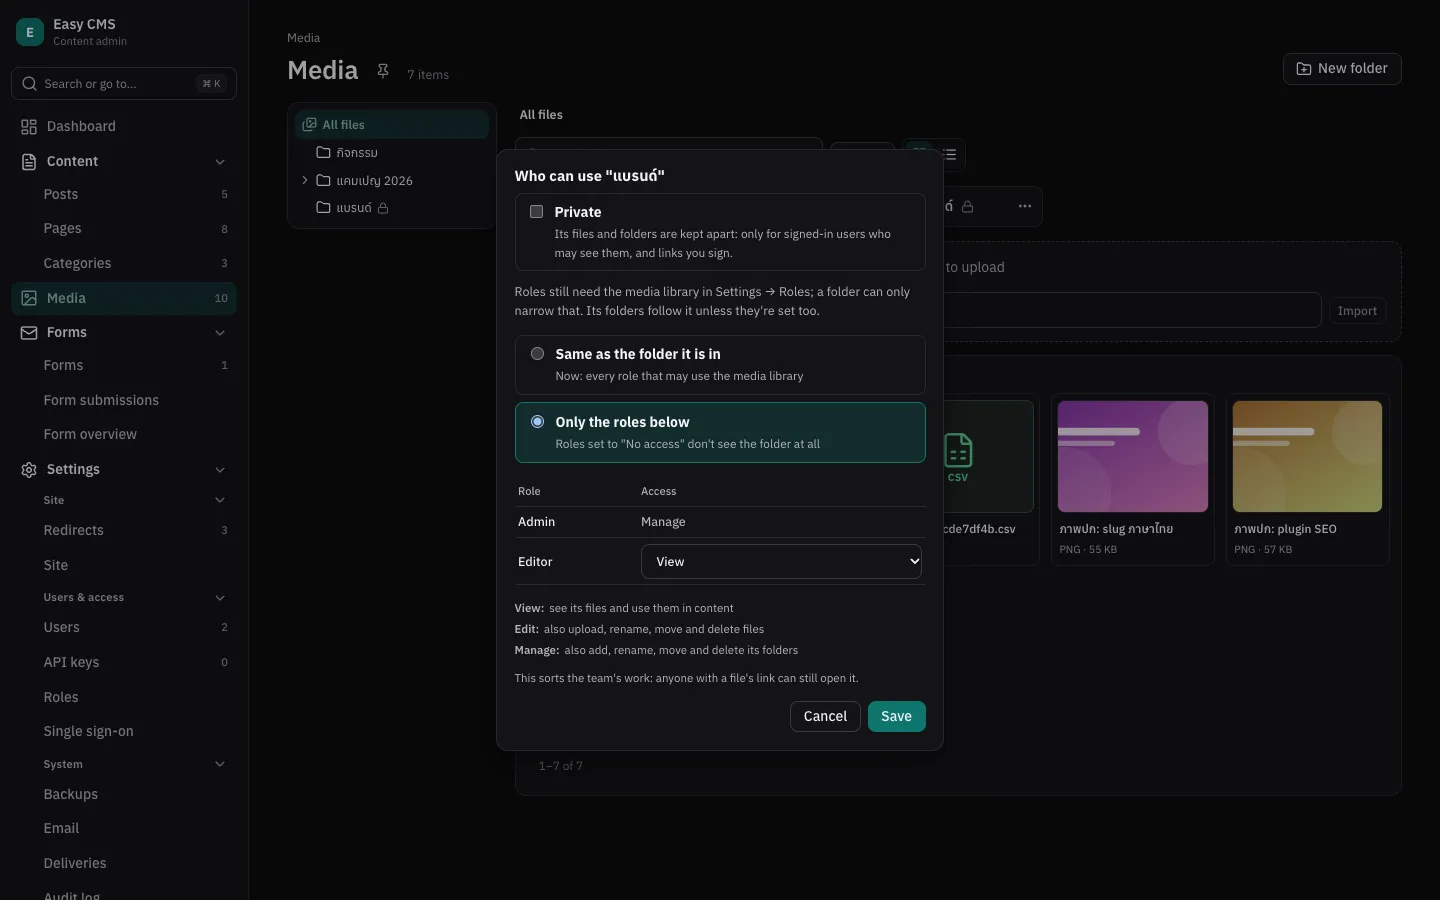Collapse the Site group chevron
The width and height of the screenshot is (1440, 900).
click(220, 500)
